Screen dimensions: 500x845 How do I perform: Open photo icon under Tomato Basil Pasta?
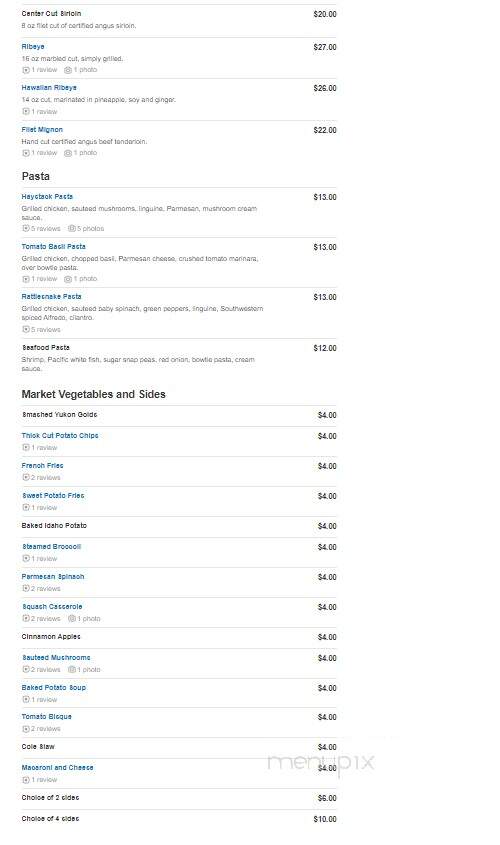(68, 279)
